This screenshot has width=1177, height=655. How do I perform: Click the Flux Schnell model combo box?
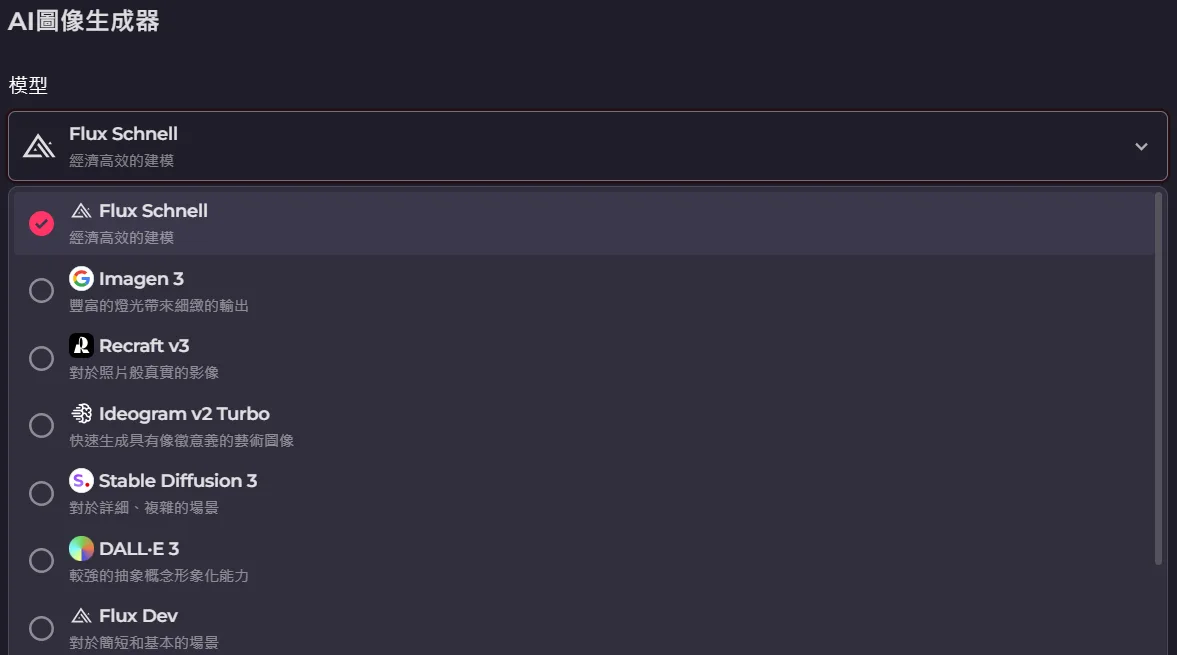point(587,146)
